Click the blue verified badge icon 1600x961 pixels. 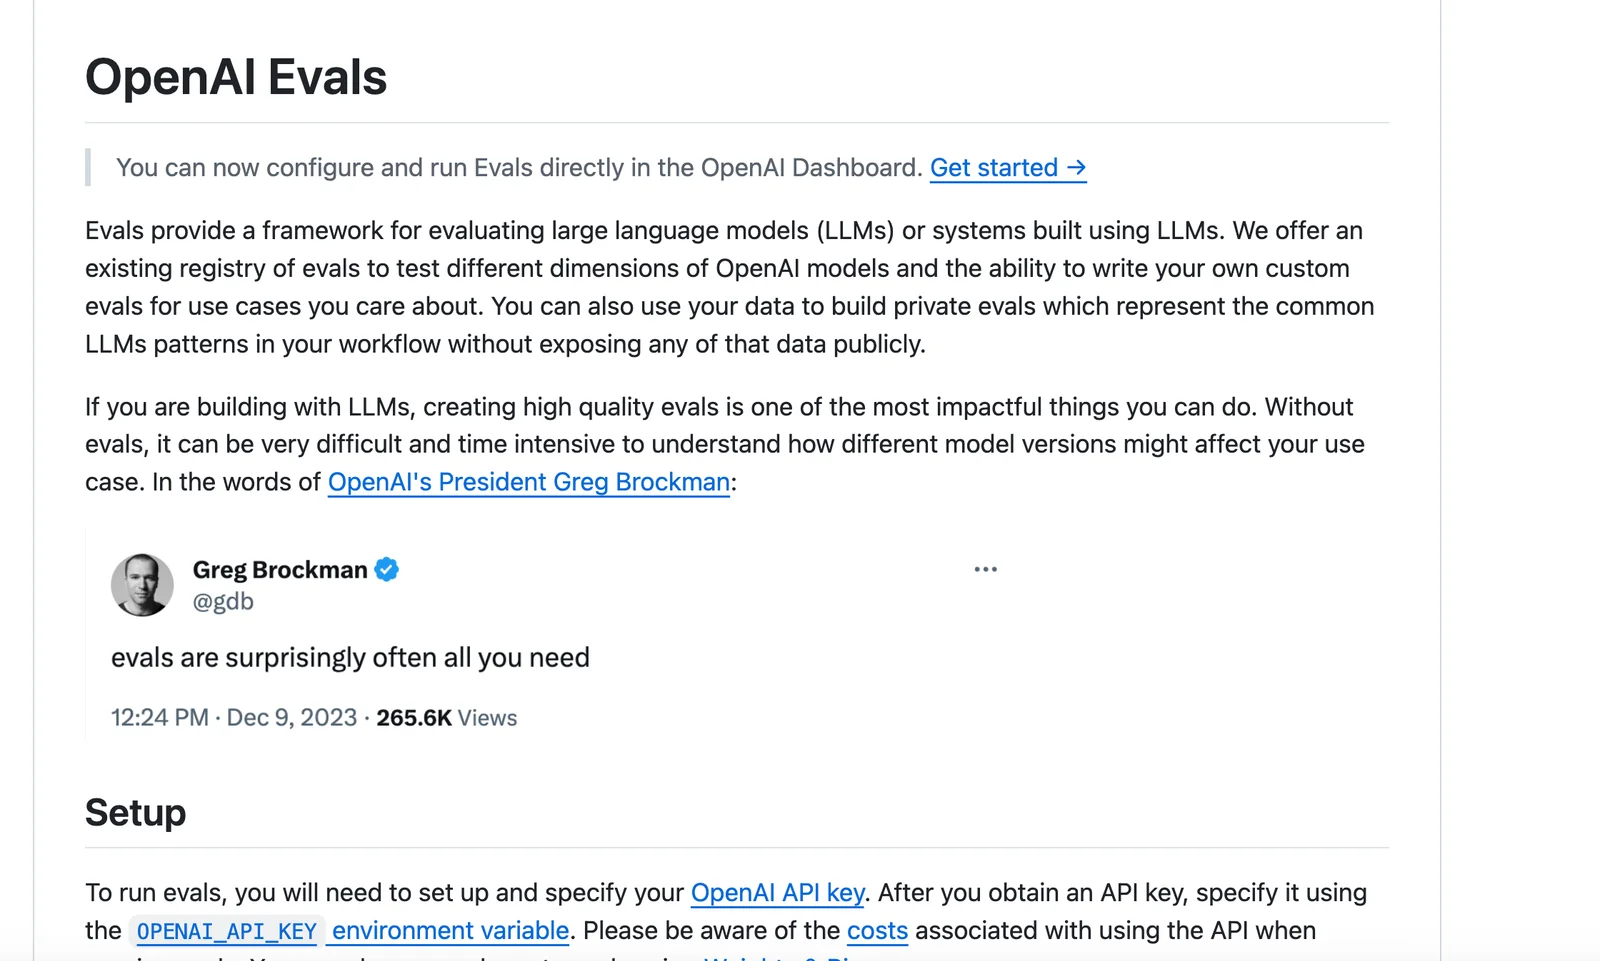387,570
